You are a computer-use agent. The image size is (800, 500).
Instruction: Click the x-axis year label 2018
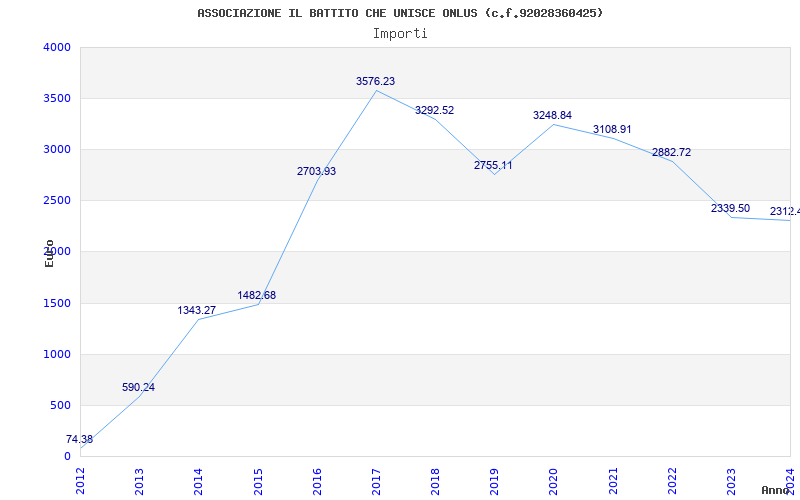[435, 481]
